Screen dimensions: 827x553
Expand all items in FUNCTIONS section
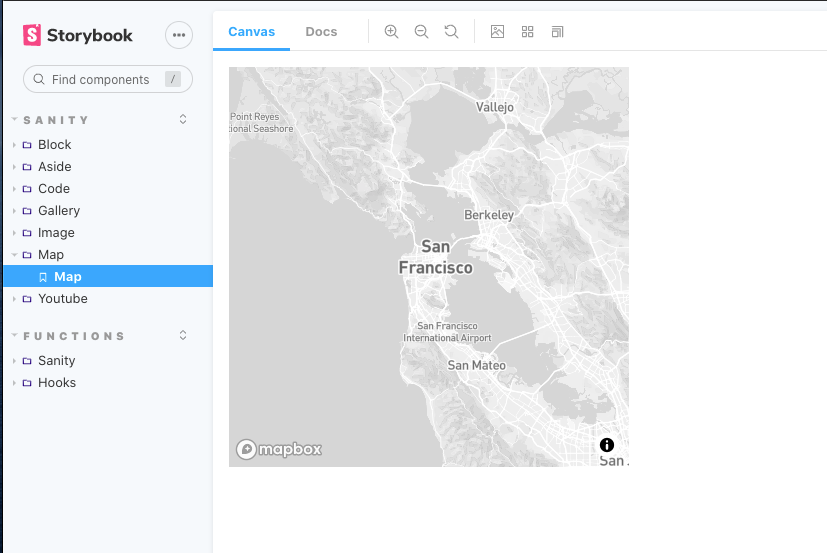(x=182, y=336)
